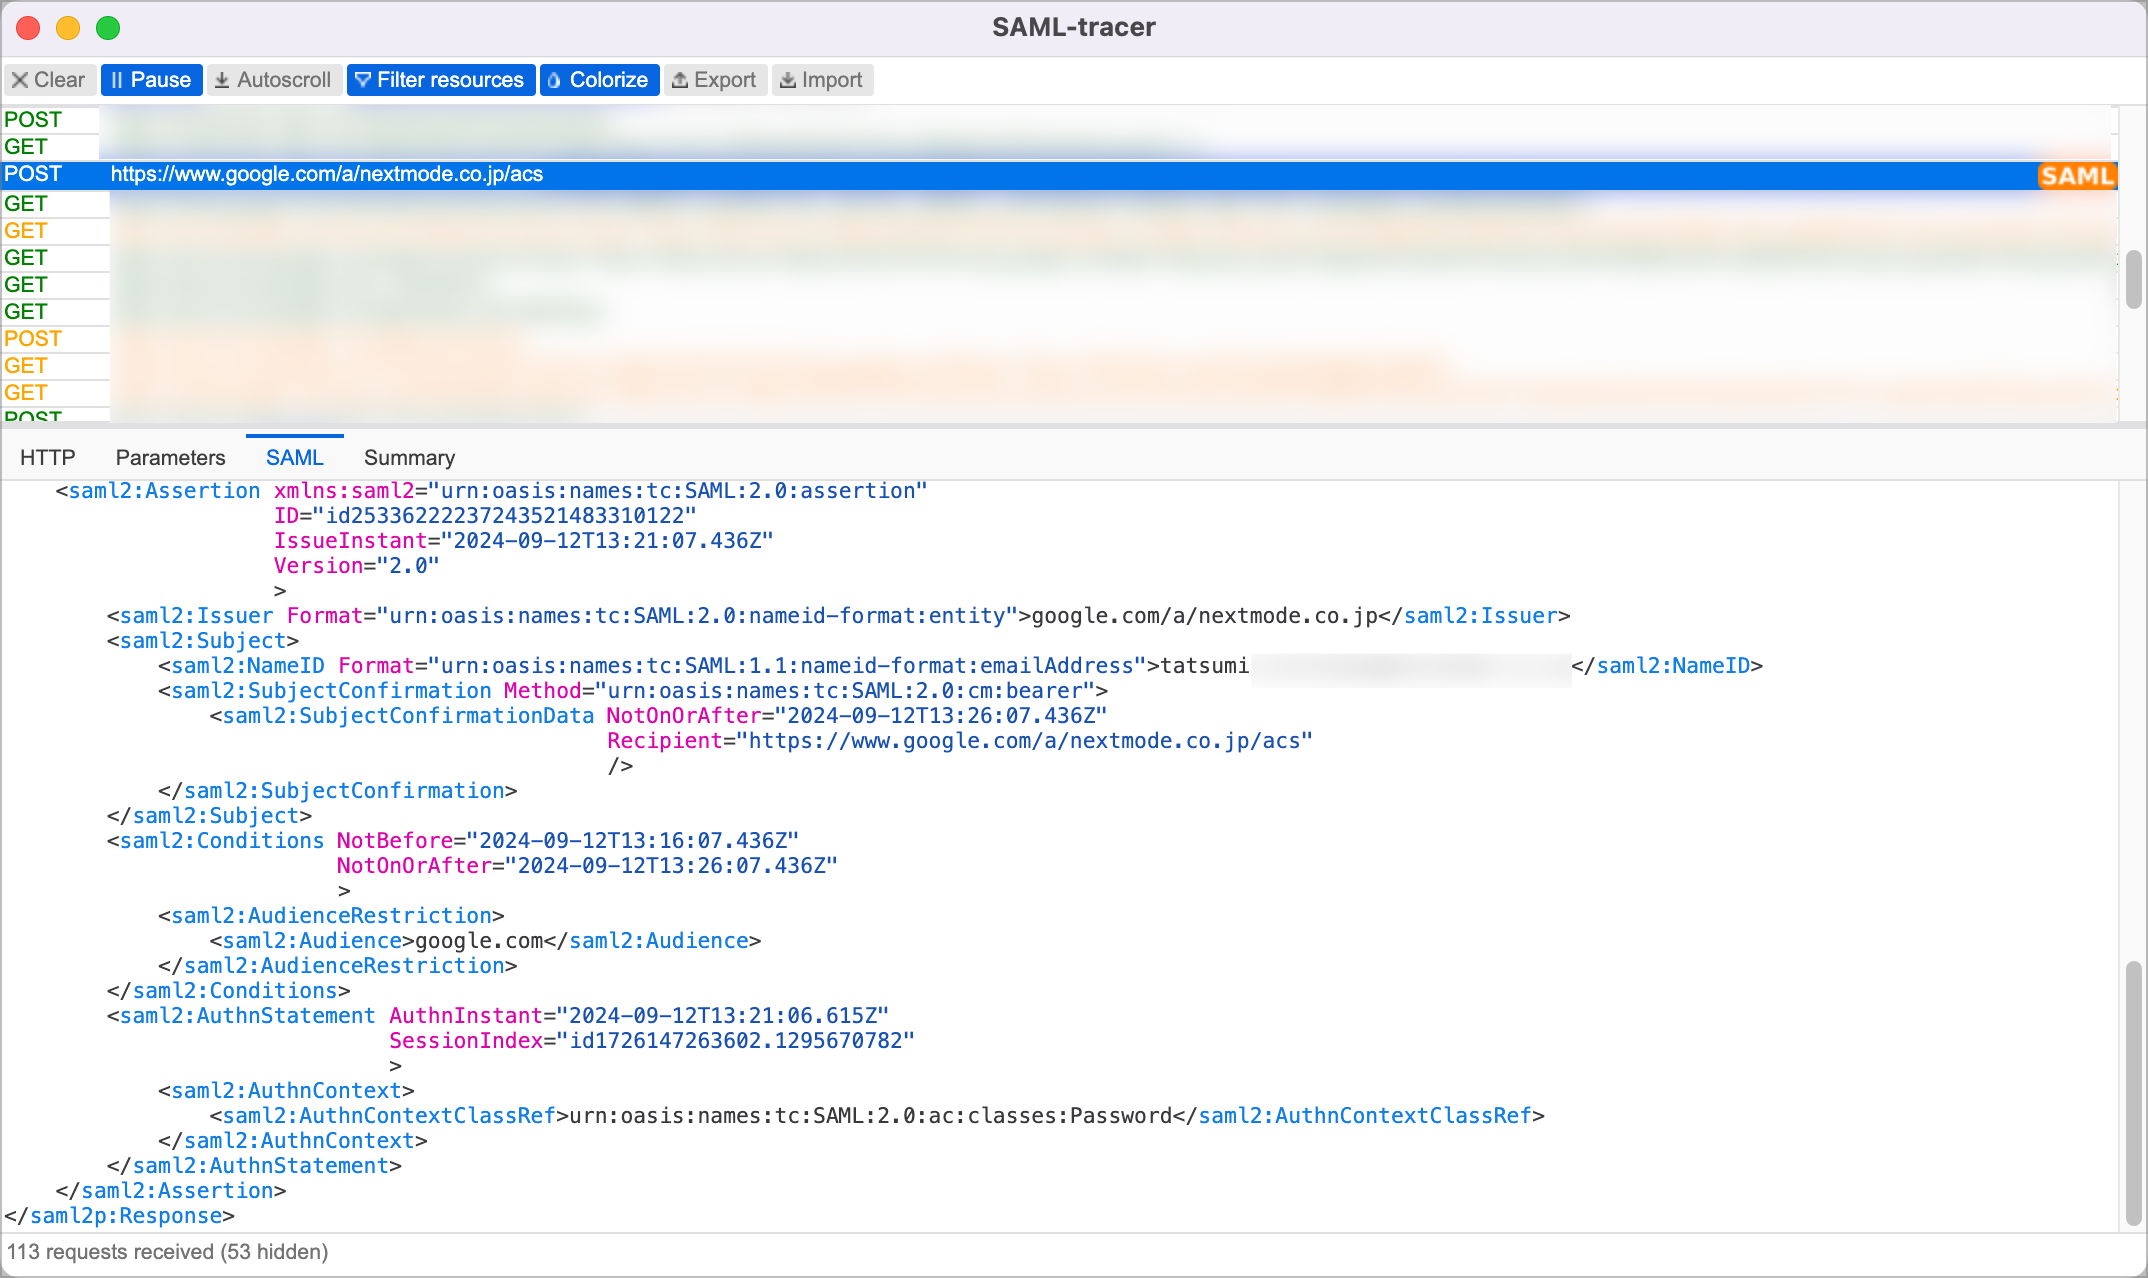Click the Filter resources funnel icon
Screen dimensions: 2148x1278
[x=362, y=79]
